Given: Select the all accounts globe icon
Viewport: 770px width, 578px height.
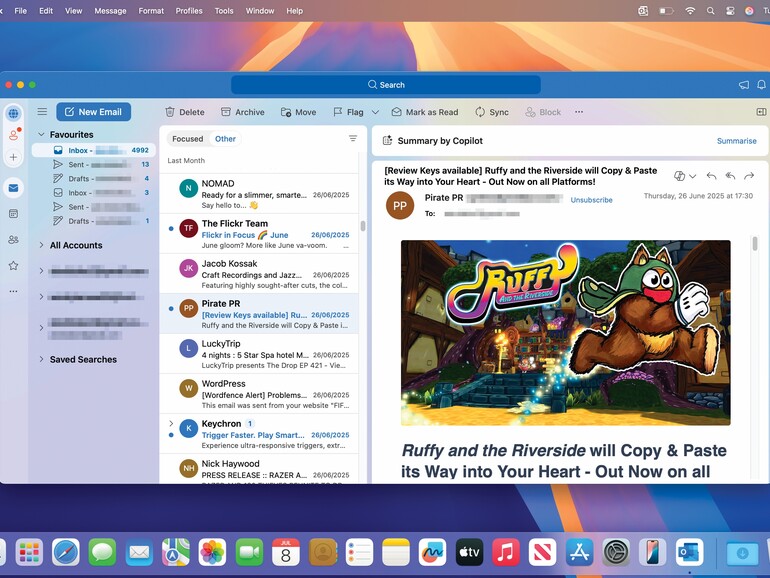Looking at the screenshot, I should click(x=14, y=113).
